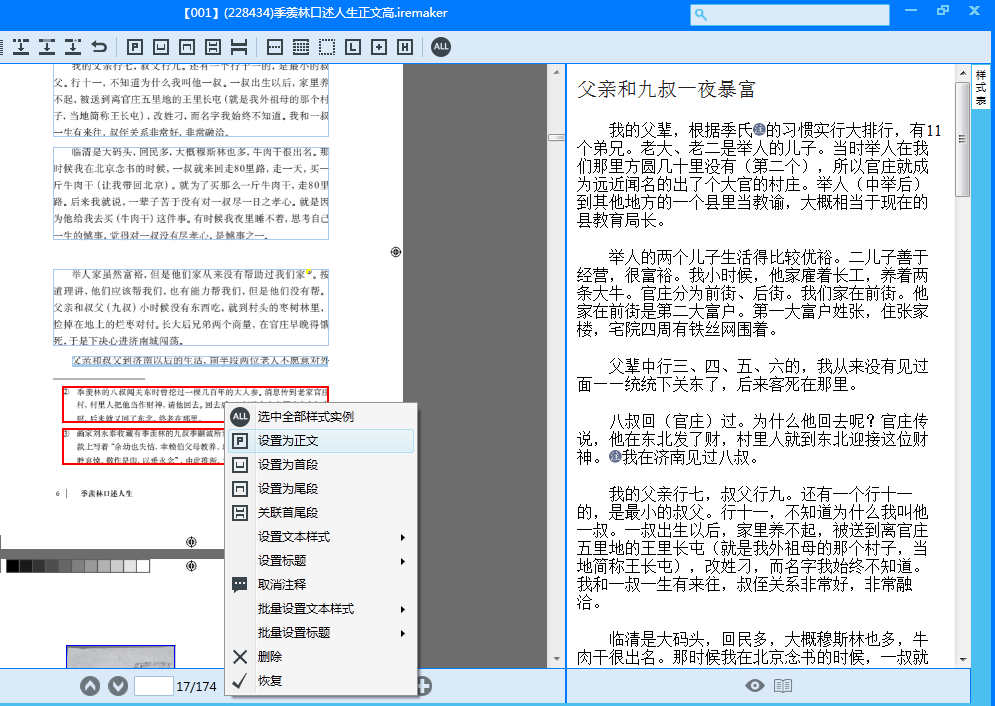Go to previous page with up arrow

[90, 686]
